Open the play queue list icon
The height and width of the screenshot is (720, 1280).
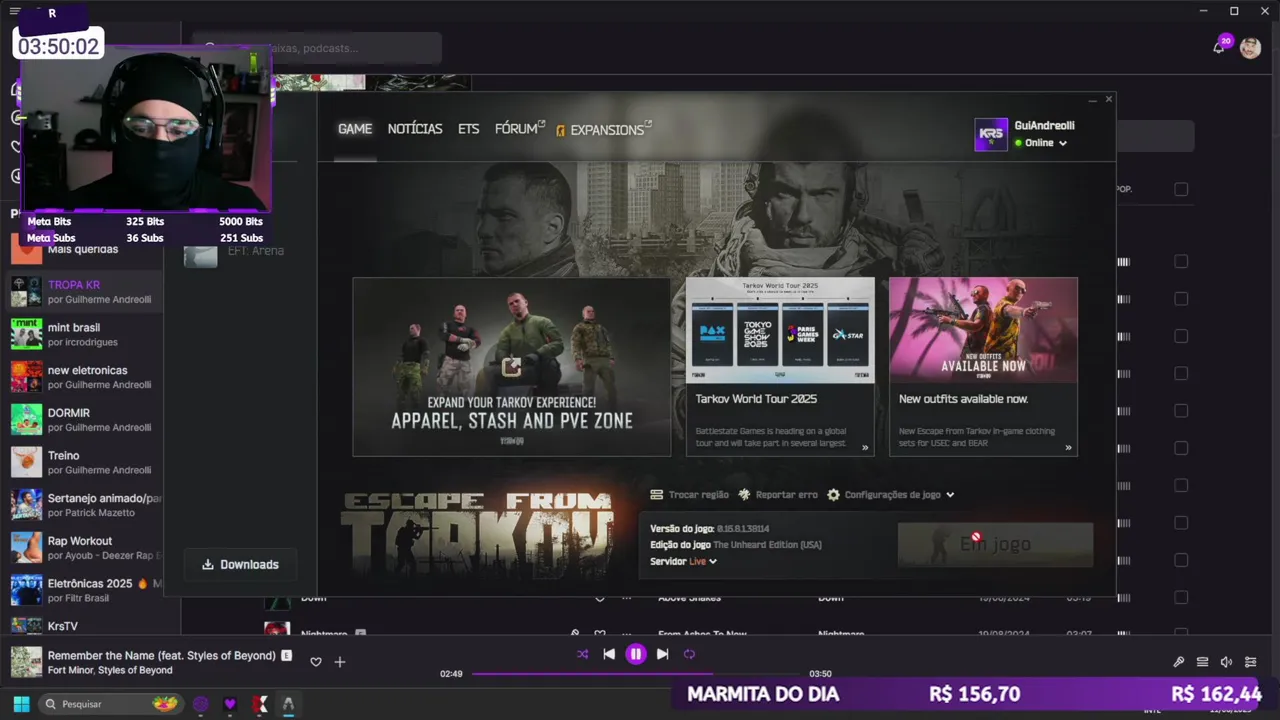pos(1202,662)
